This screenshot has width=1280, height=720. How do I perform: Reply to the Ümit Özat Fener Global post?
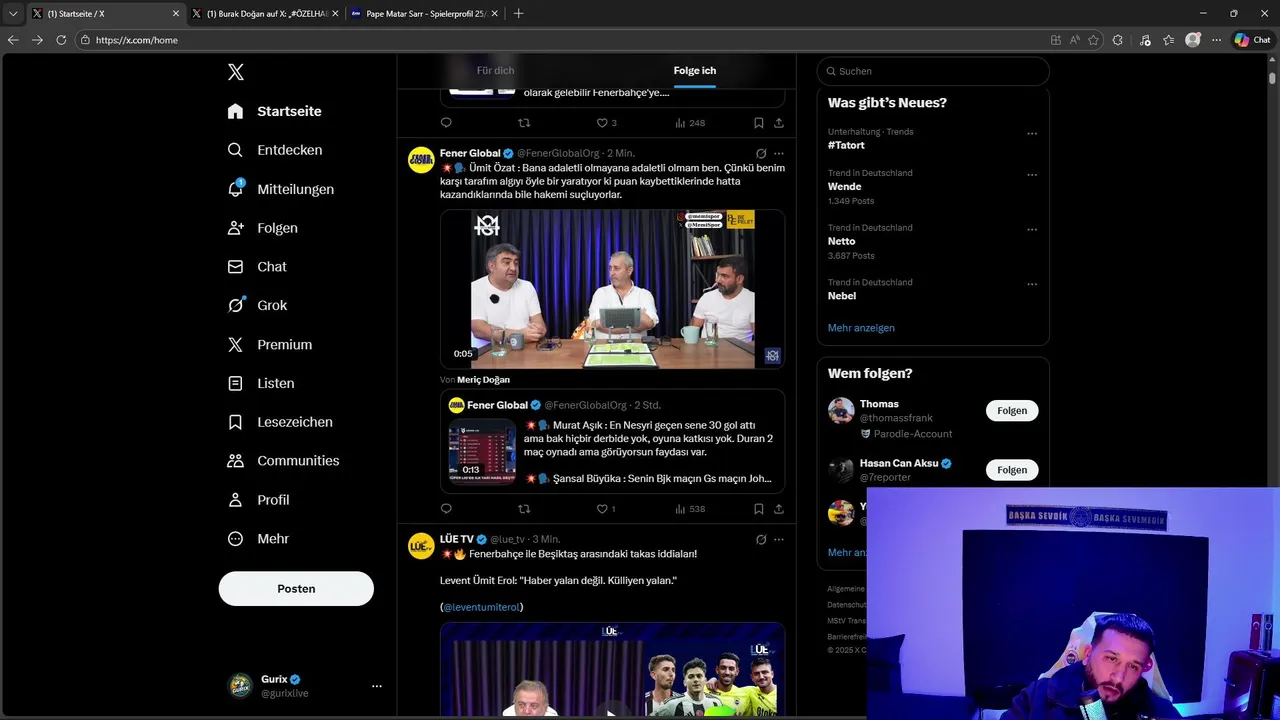(446, 509)
